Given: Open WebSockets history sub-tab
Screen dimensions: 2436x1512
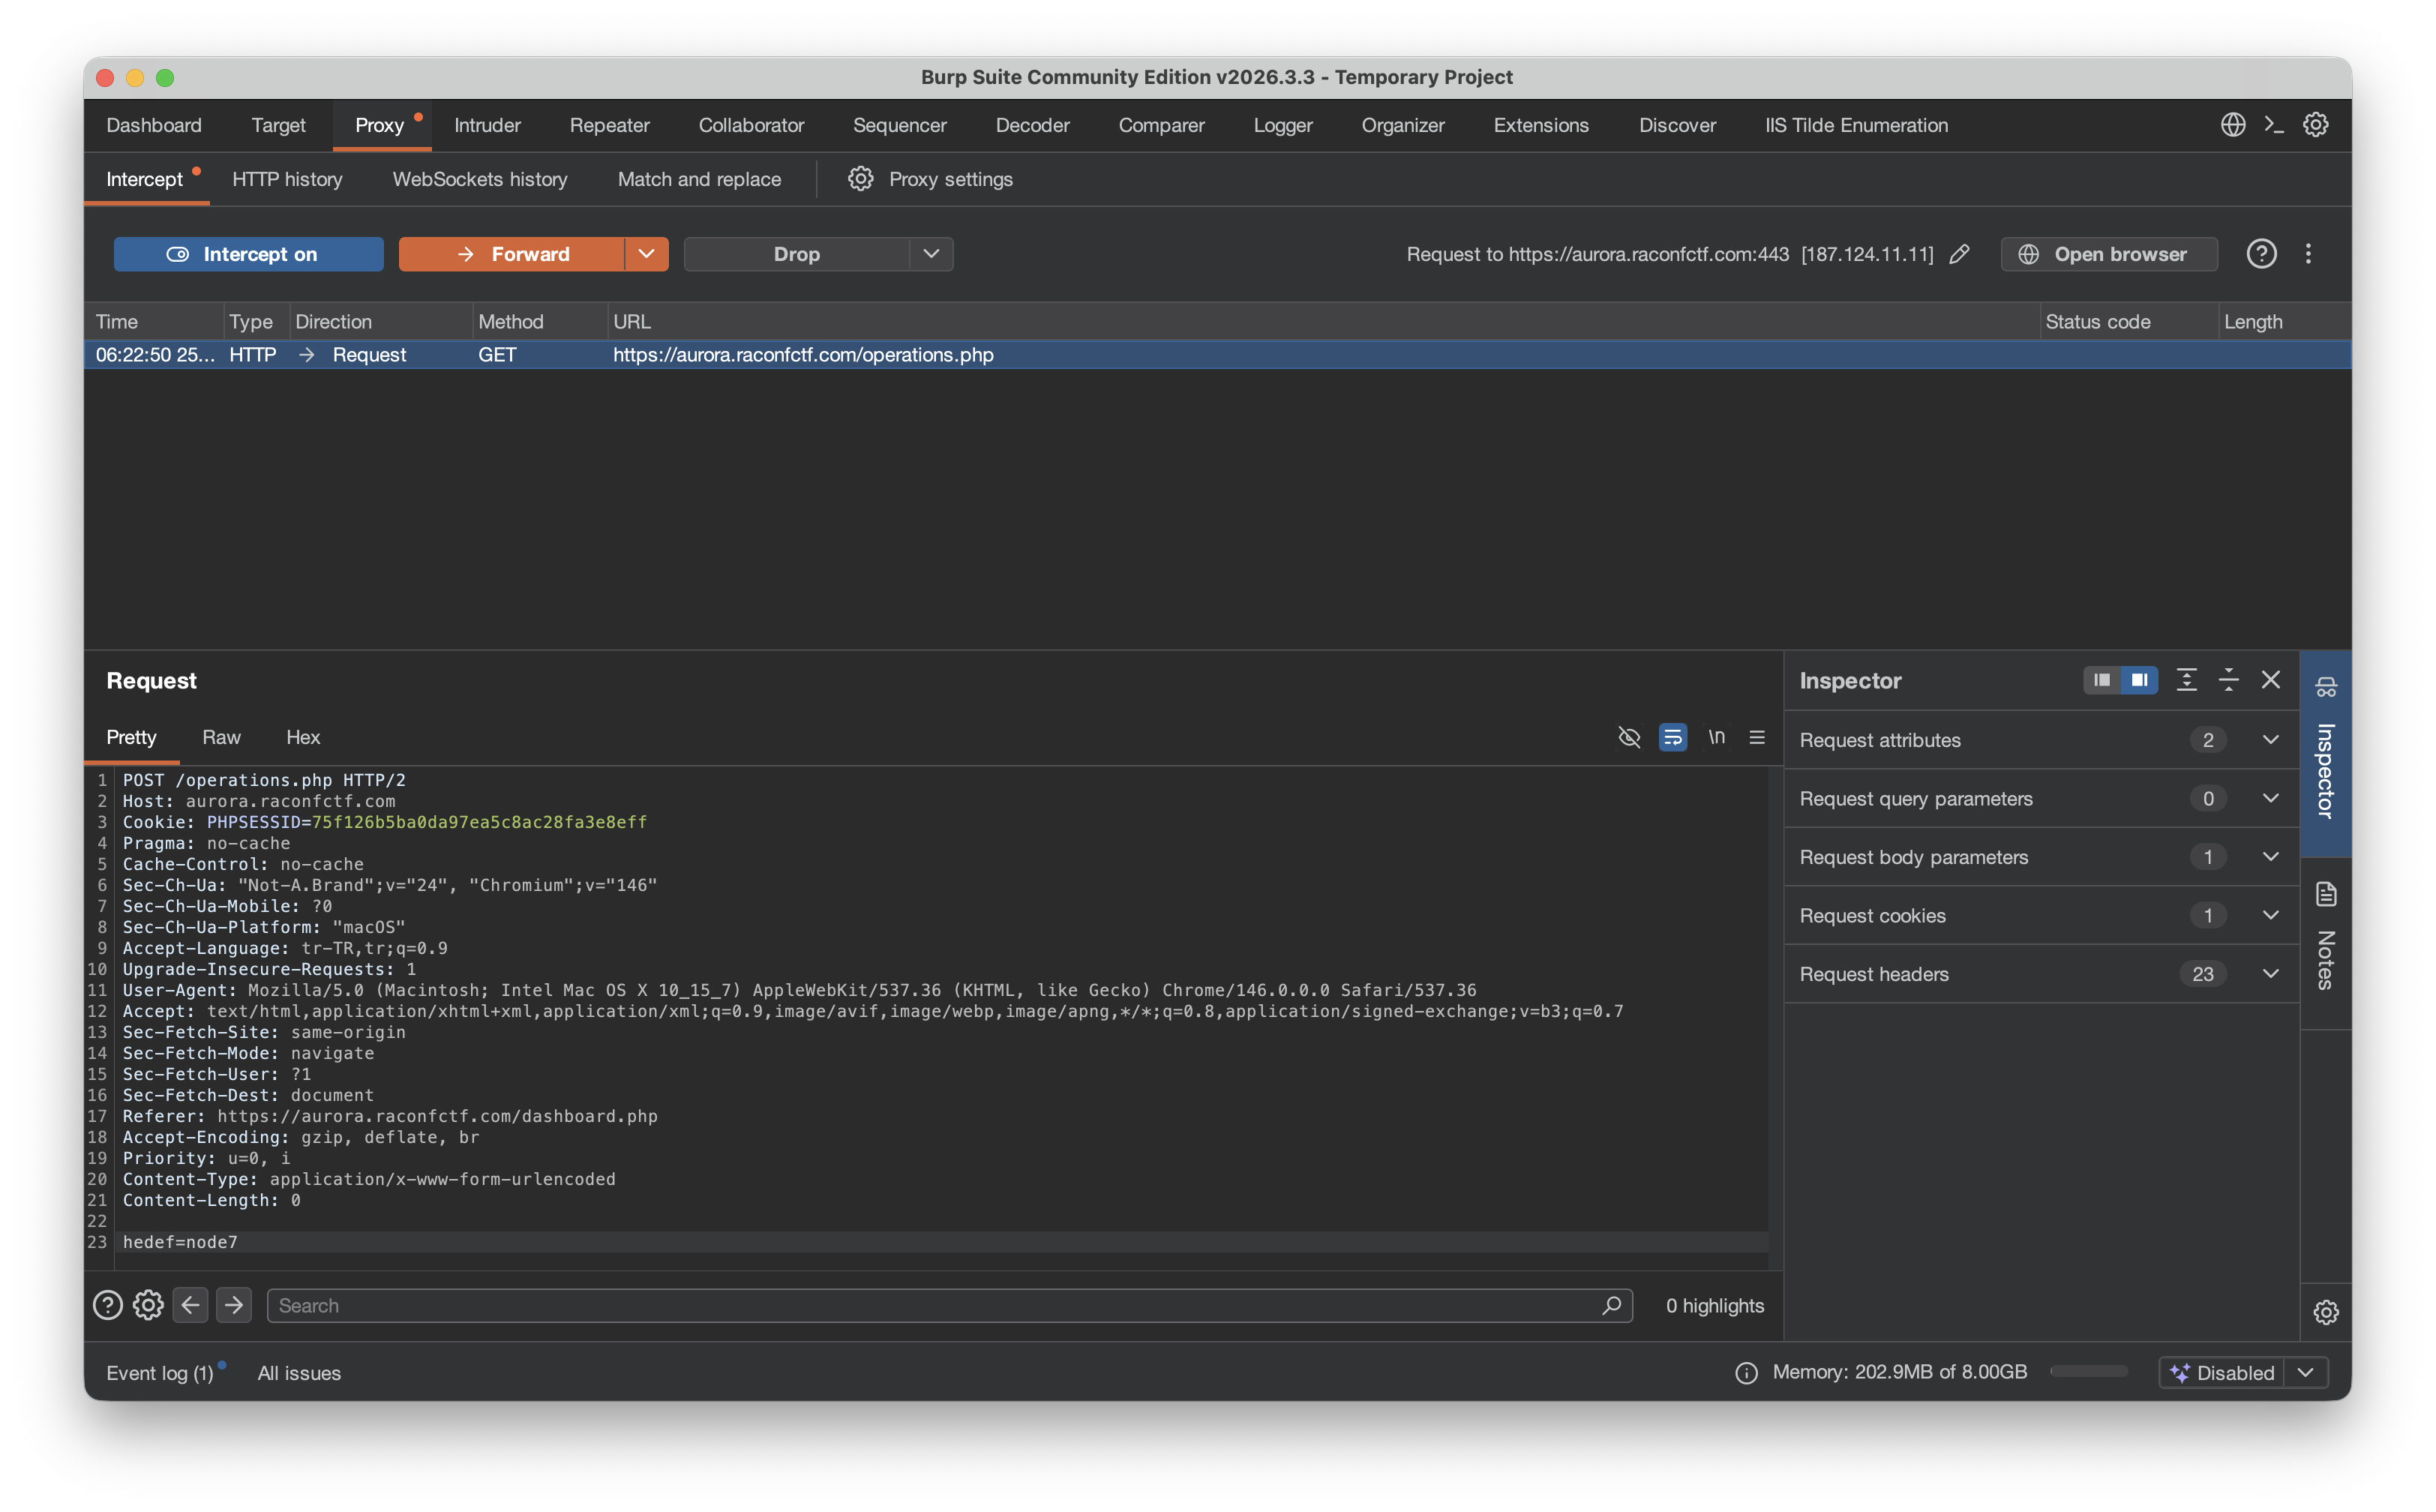Looking at the screenshot, I should [480, 179].
